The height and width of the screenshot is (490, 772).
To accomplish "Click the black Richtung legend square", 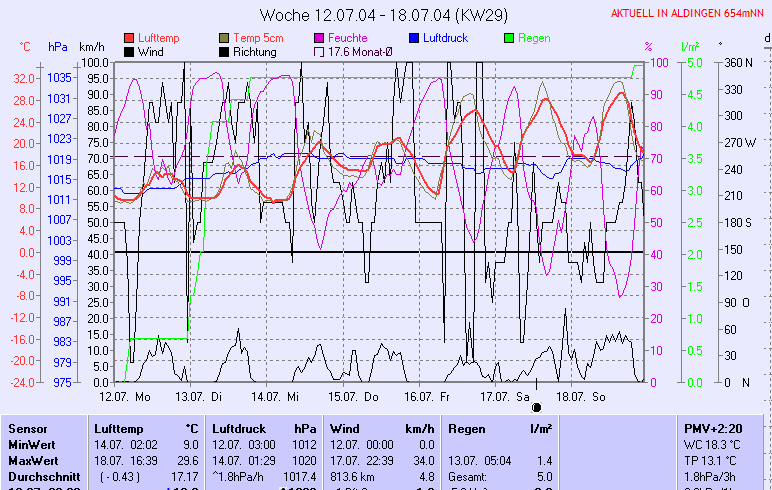I will coord(224,51).
